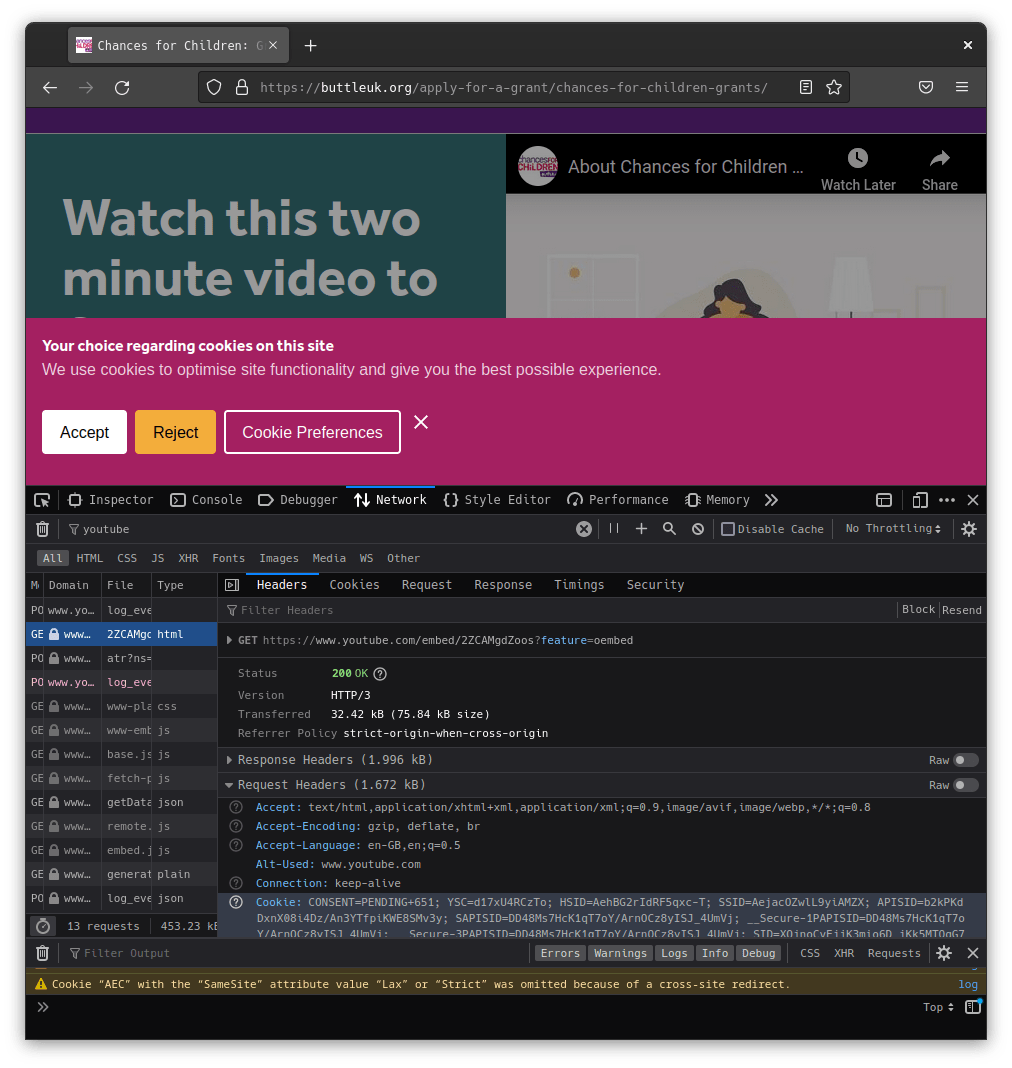Open the Timings tab of request details

(x=579, y=585)
